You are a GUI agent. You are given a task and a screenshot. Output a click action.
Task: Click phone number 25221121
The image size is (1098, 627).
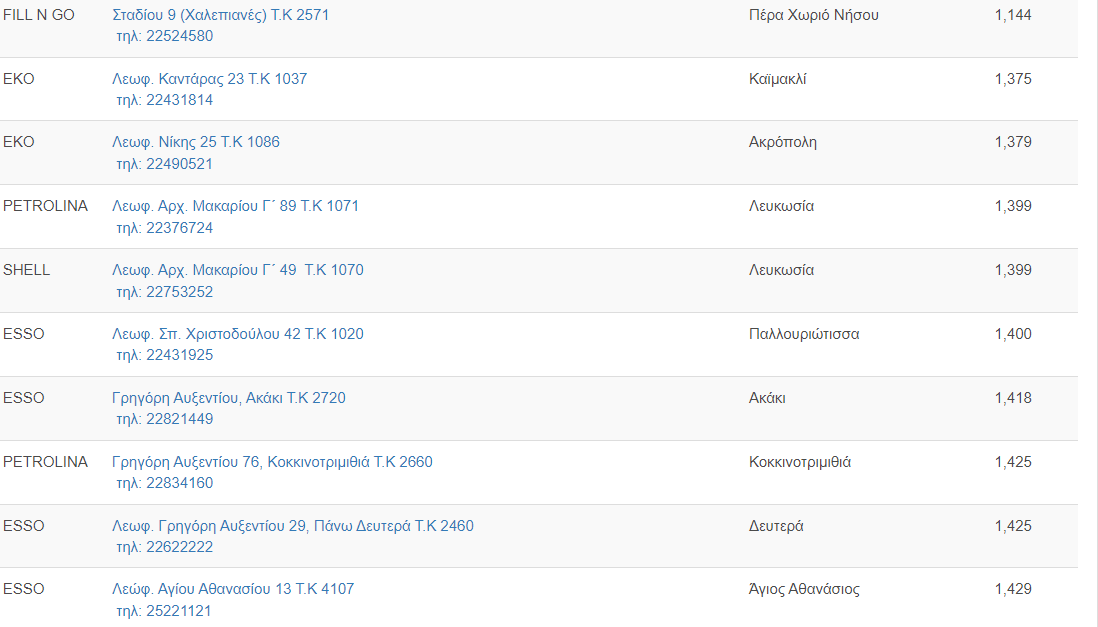pyautogui.click(x=164, y=611)
